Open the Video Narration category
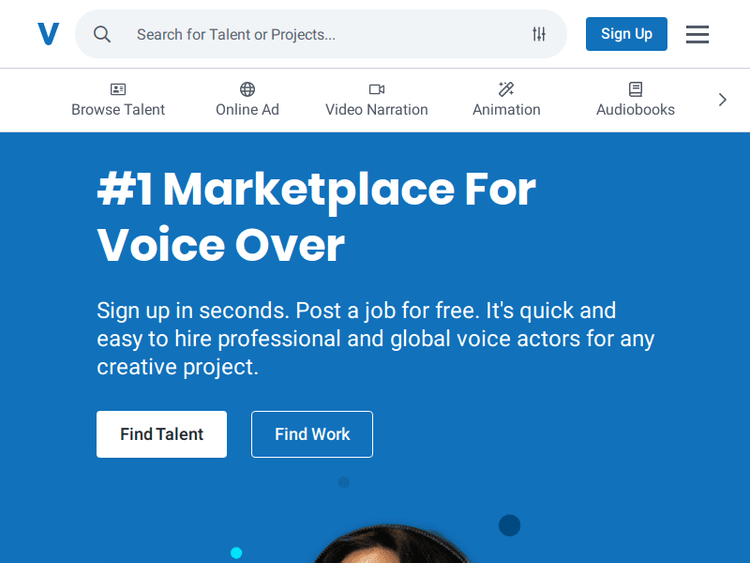 pos(377,110)
